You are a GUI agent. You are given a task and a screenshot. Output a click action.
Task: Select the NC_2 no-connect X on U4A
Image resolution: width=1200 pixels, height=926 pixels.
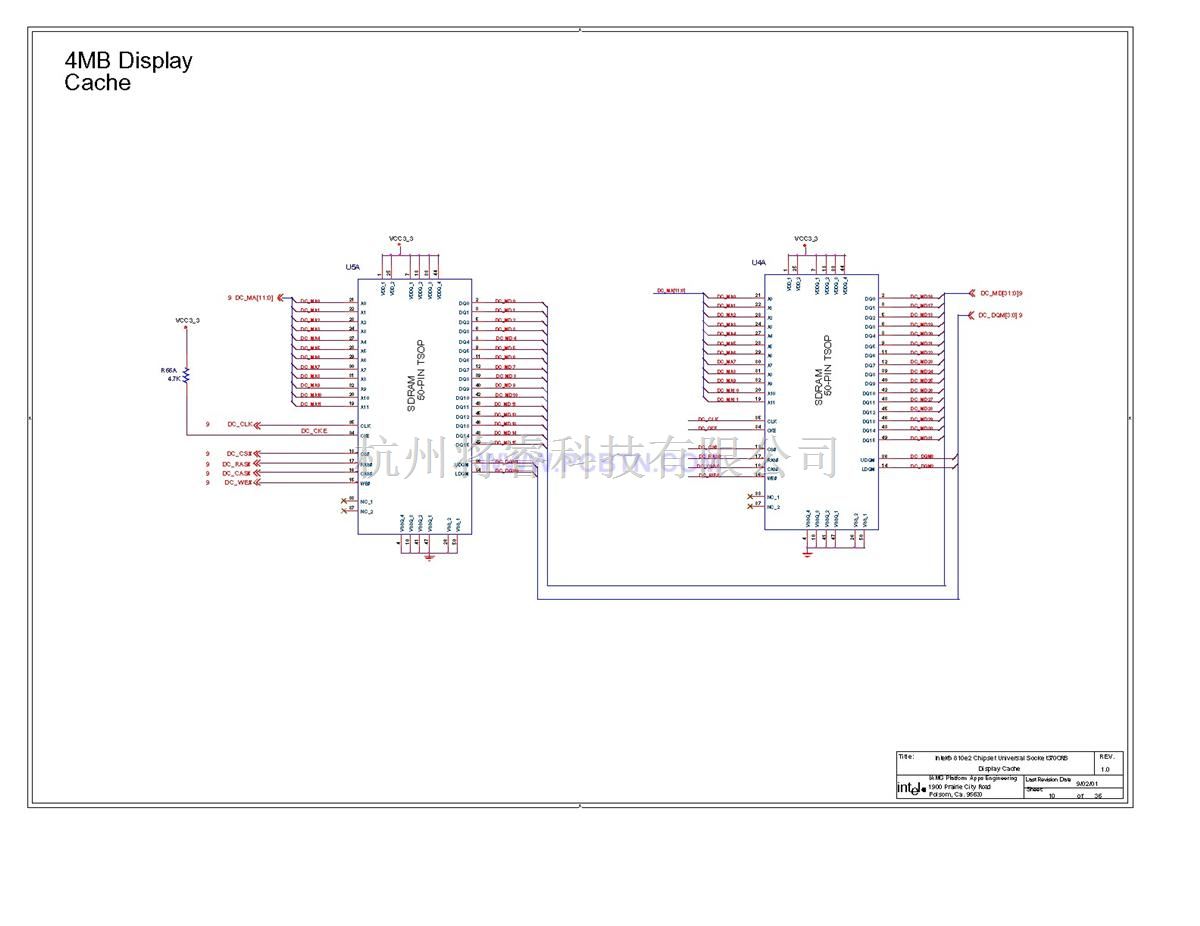(x=750, y=506)
